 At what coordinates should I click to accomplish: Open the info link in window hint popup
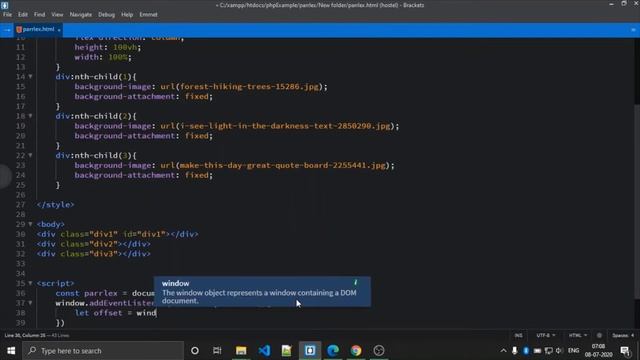click(x=356, y=282)
